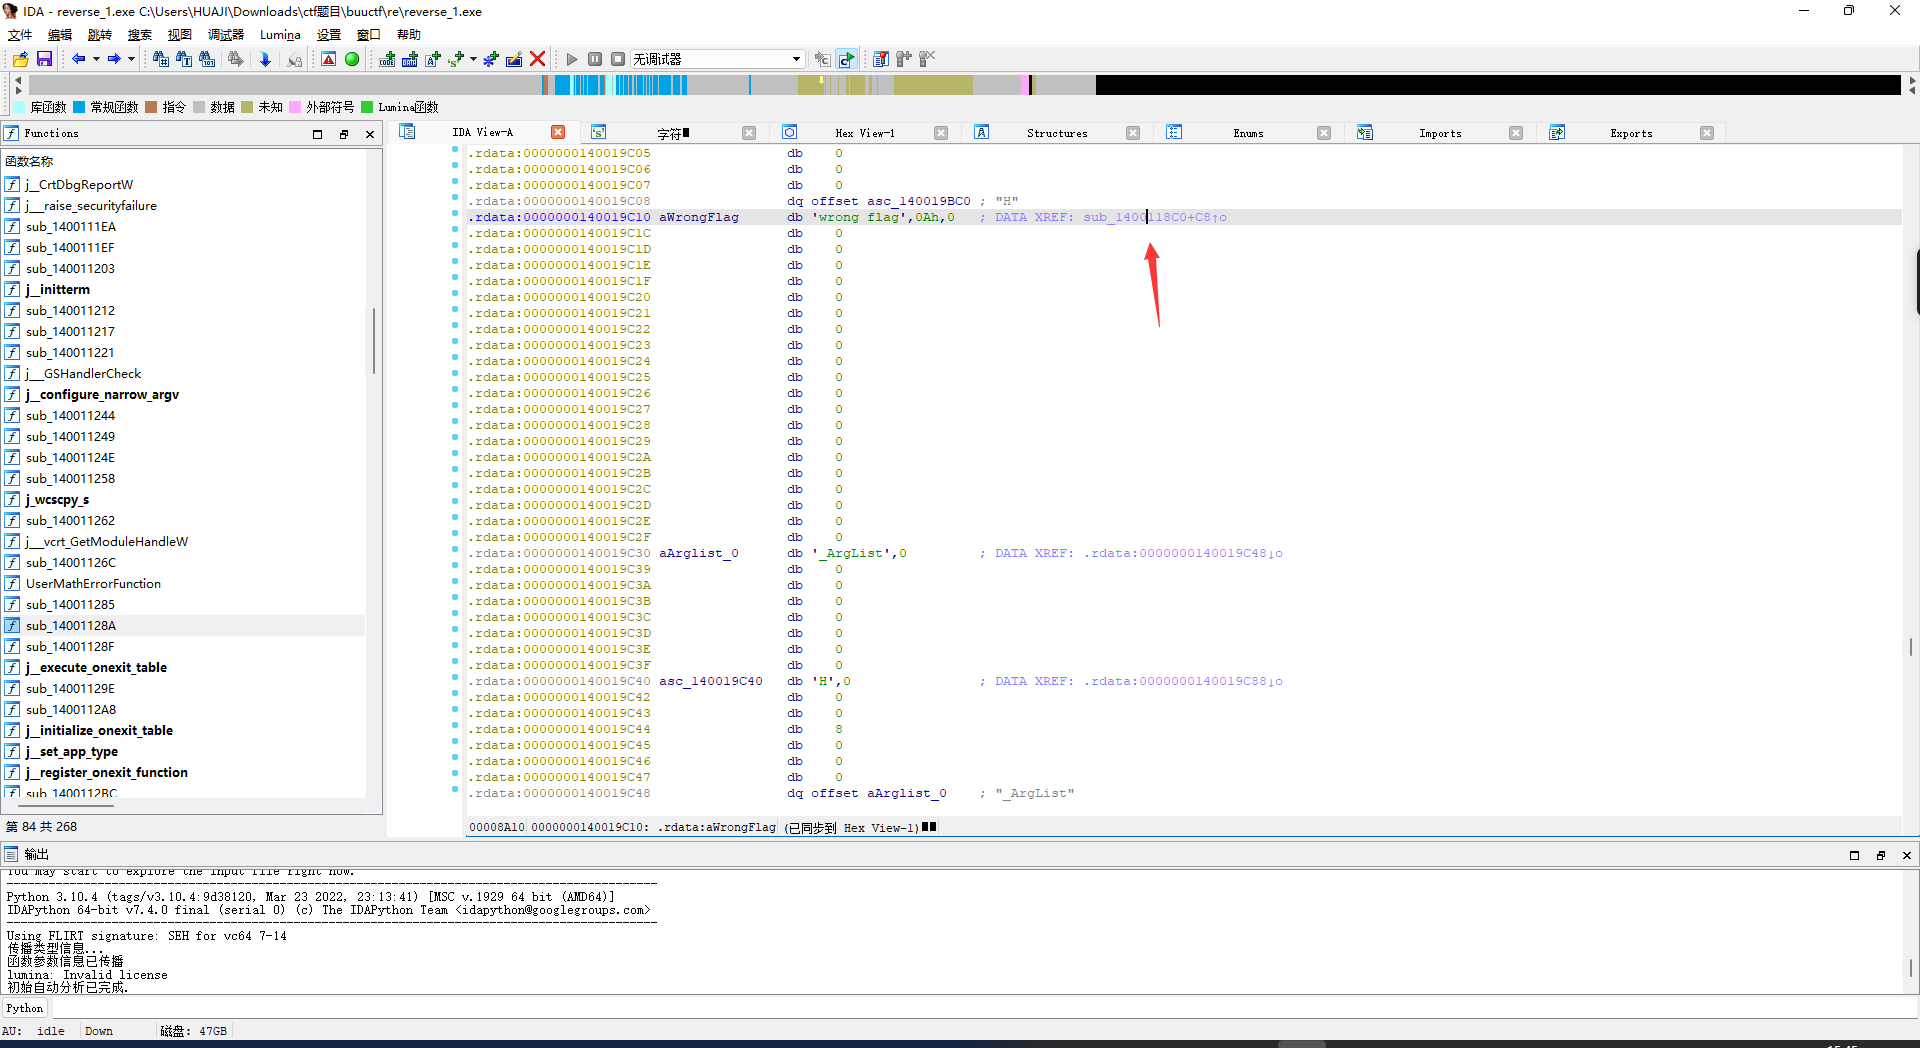Jump back with the blue left arrow
The image size is (1920, 1048).
click(78, 59)
